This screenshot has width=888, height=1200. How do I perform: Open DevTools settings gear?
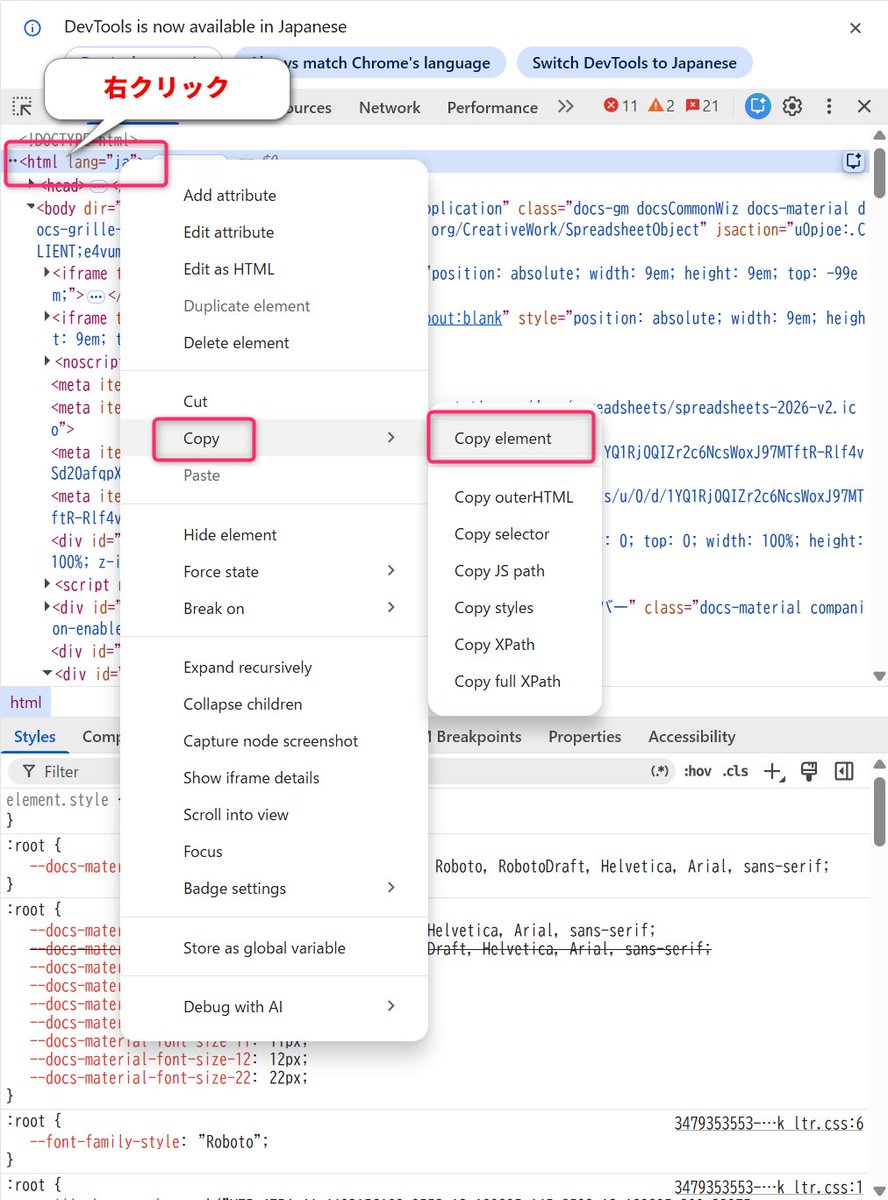[x=793, y=106]
